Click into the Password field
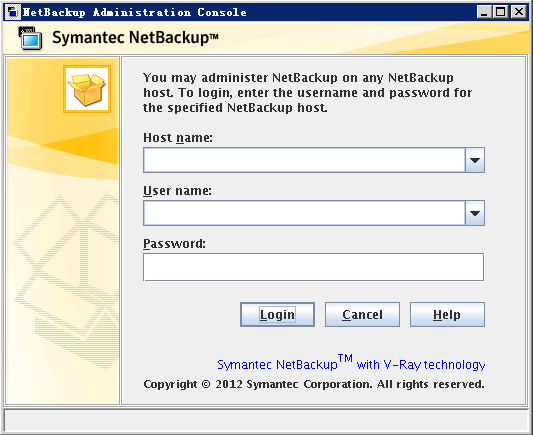 click(313, 267)
